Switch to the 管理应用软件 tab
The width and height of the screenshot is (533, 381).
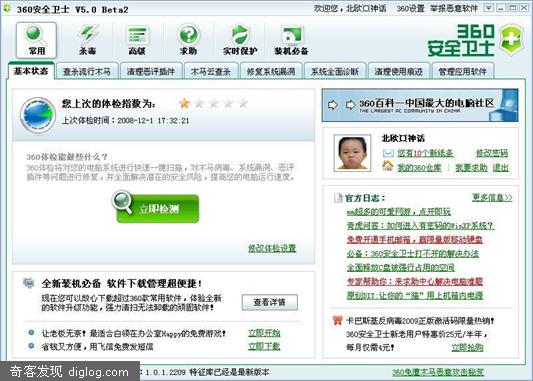[x=463, y=71]
